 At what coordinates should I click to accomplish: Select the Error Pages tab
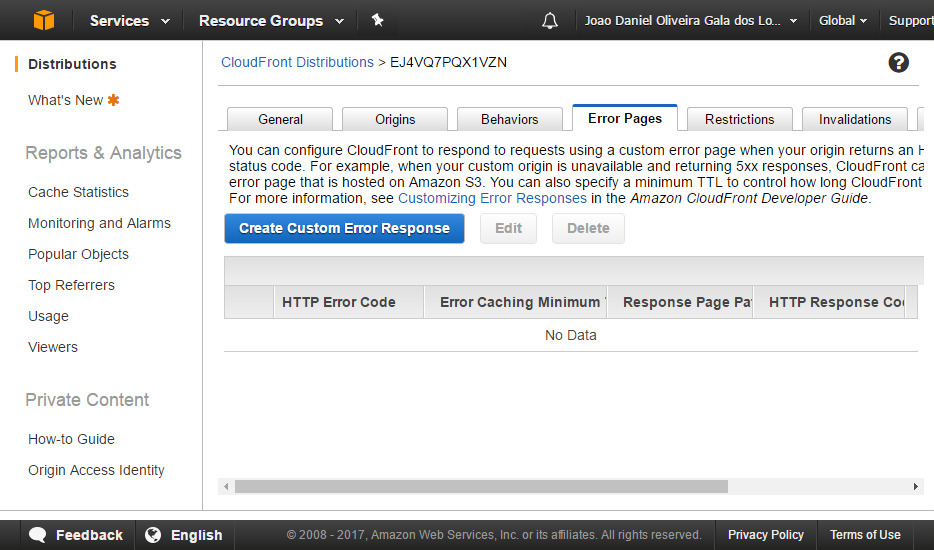pos(625,118)
